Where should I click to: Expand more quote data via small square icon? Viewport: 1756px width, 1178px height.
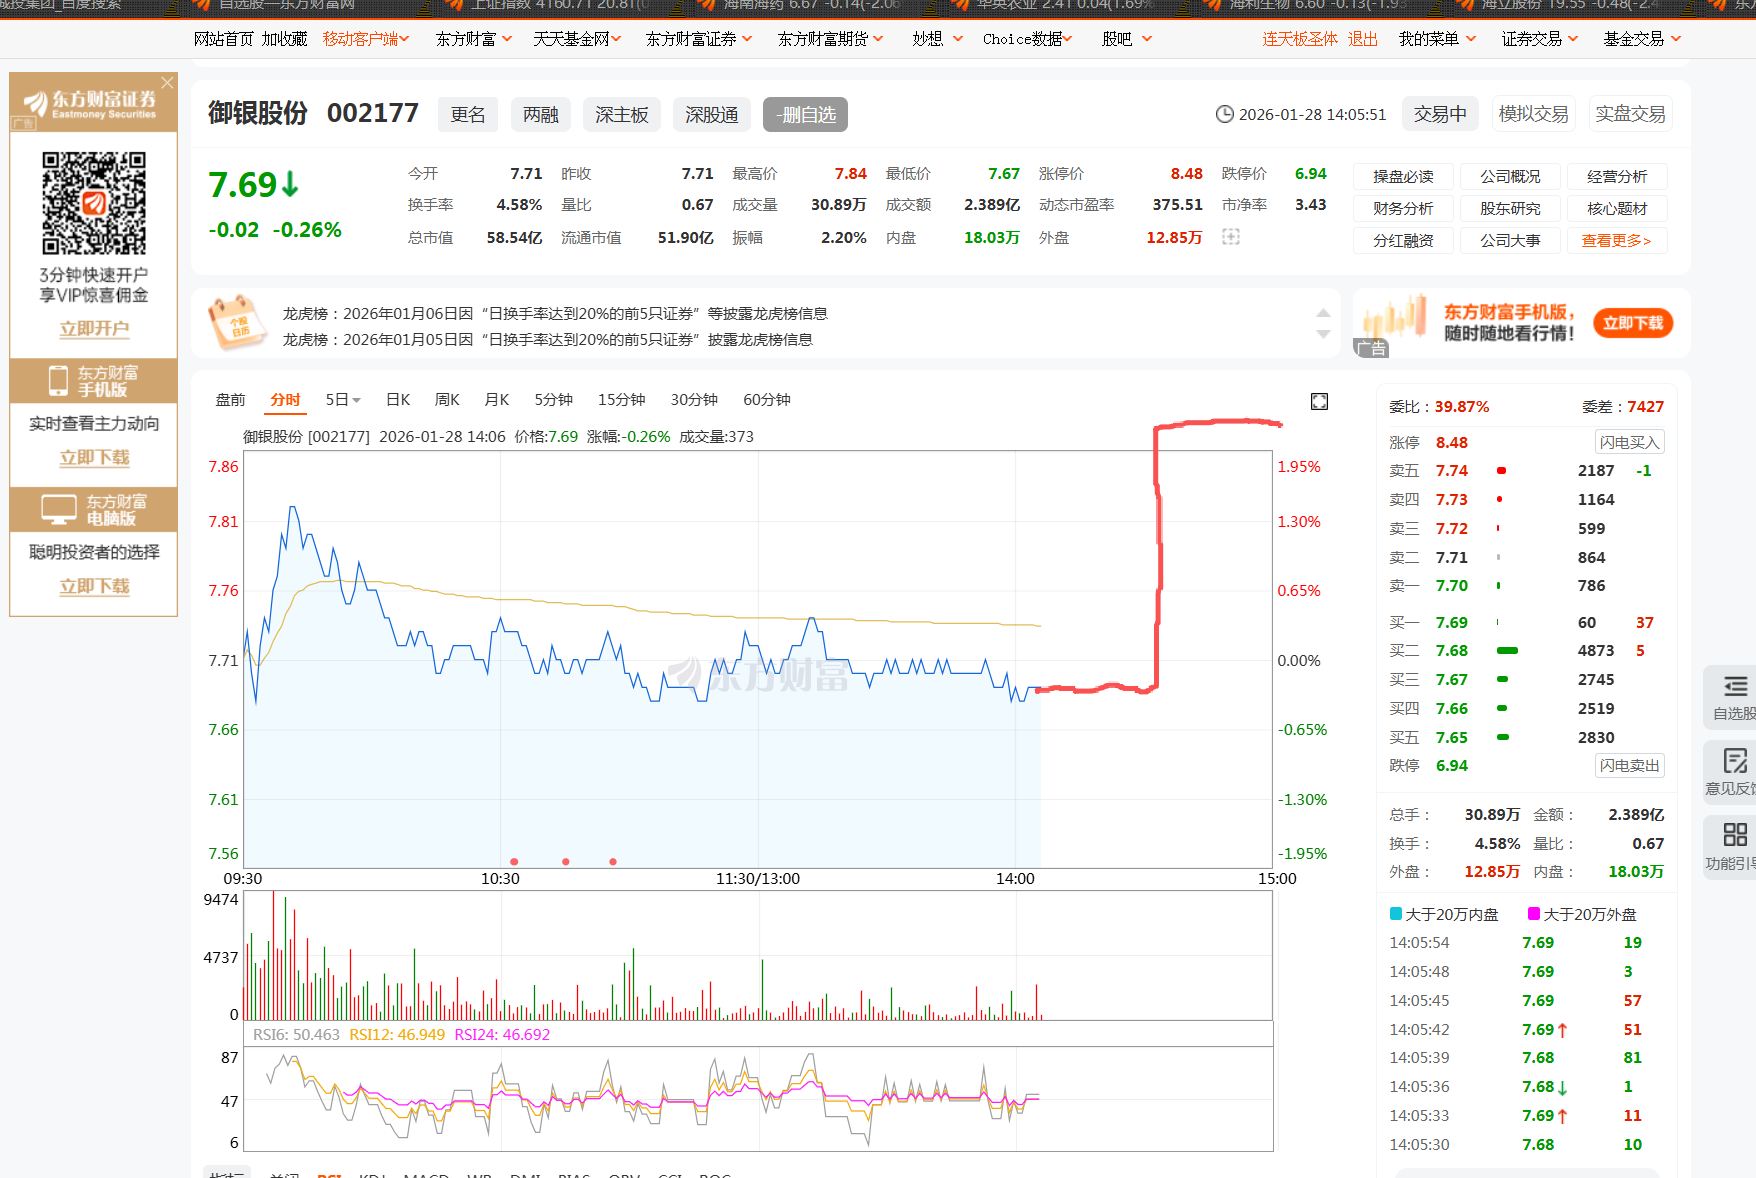coord(1231,237)
